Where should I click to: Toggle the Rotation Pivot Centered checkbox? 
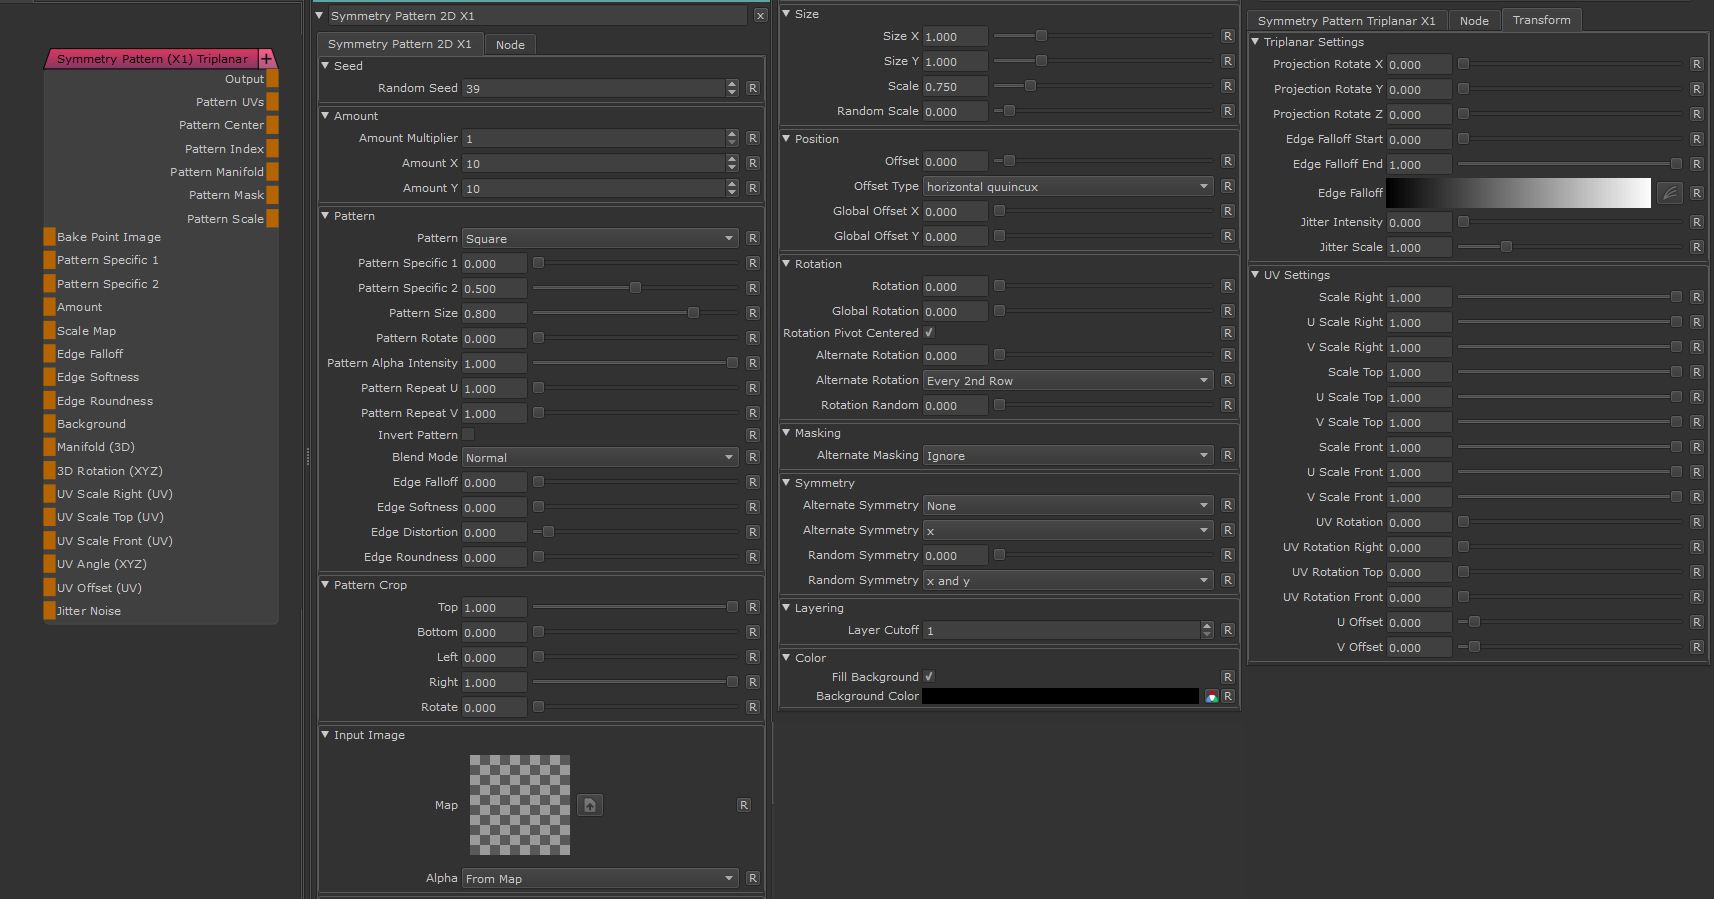(x=929, y=333)
